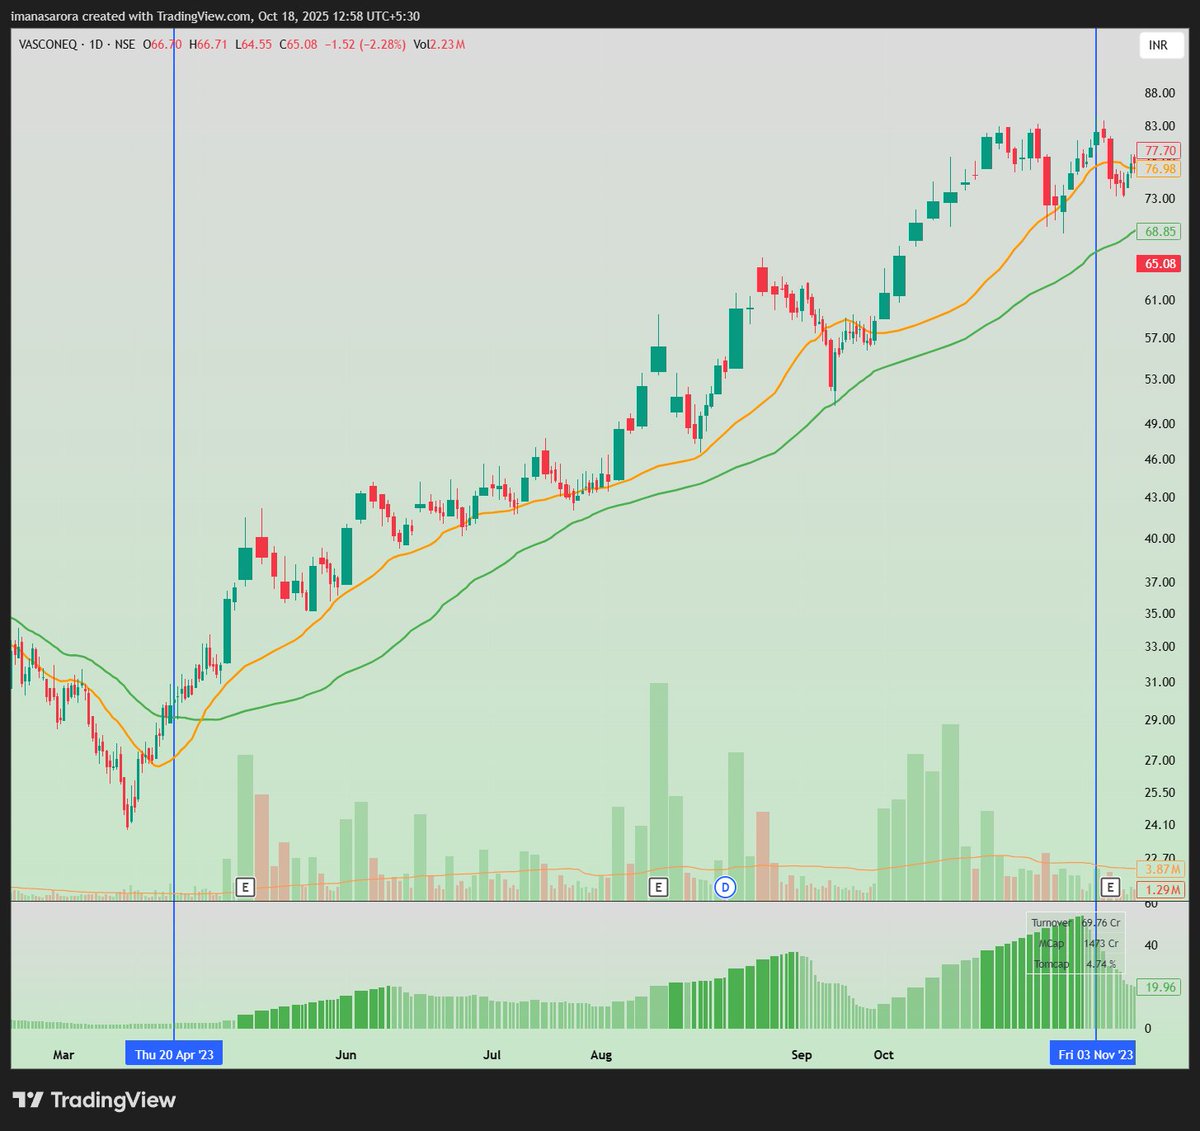Click the earnings "E" marker near April

(244, 886)
